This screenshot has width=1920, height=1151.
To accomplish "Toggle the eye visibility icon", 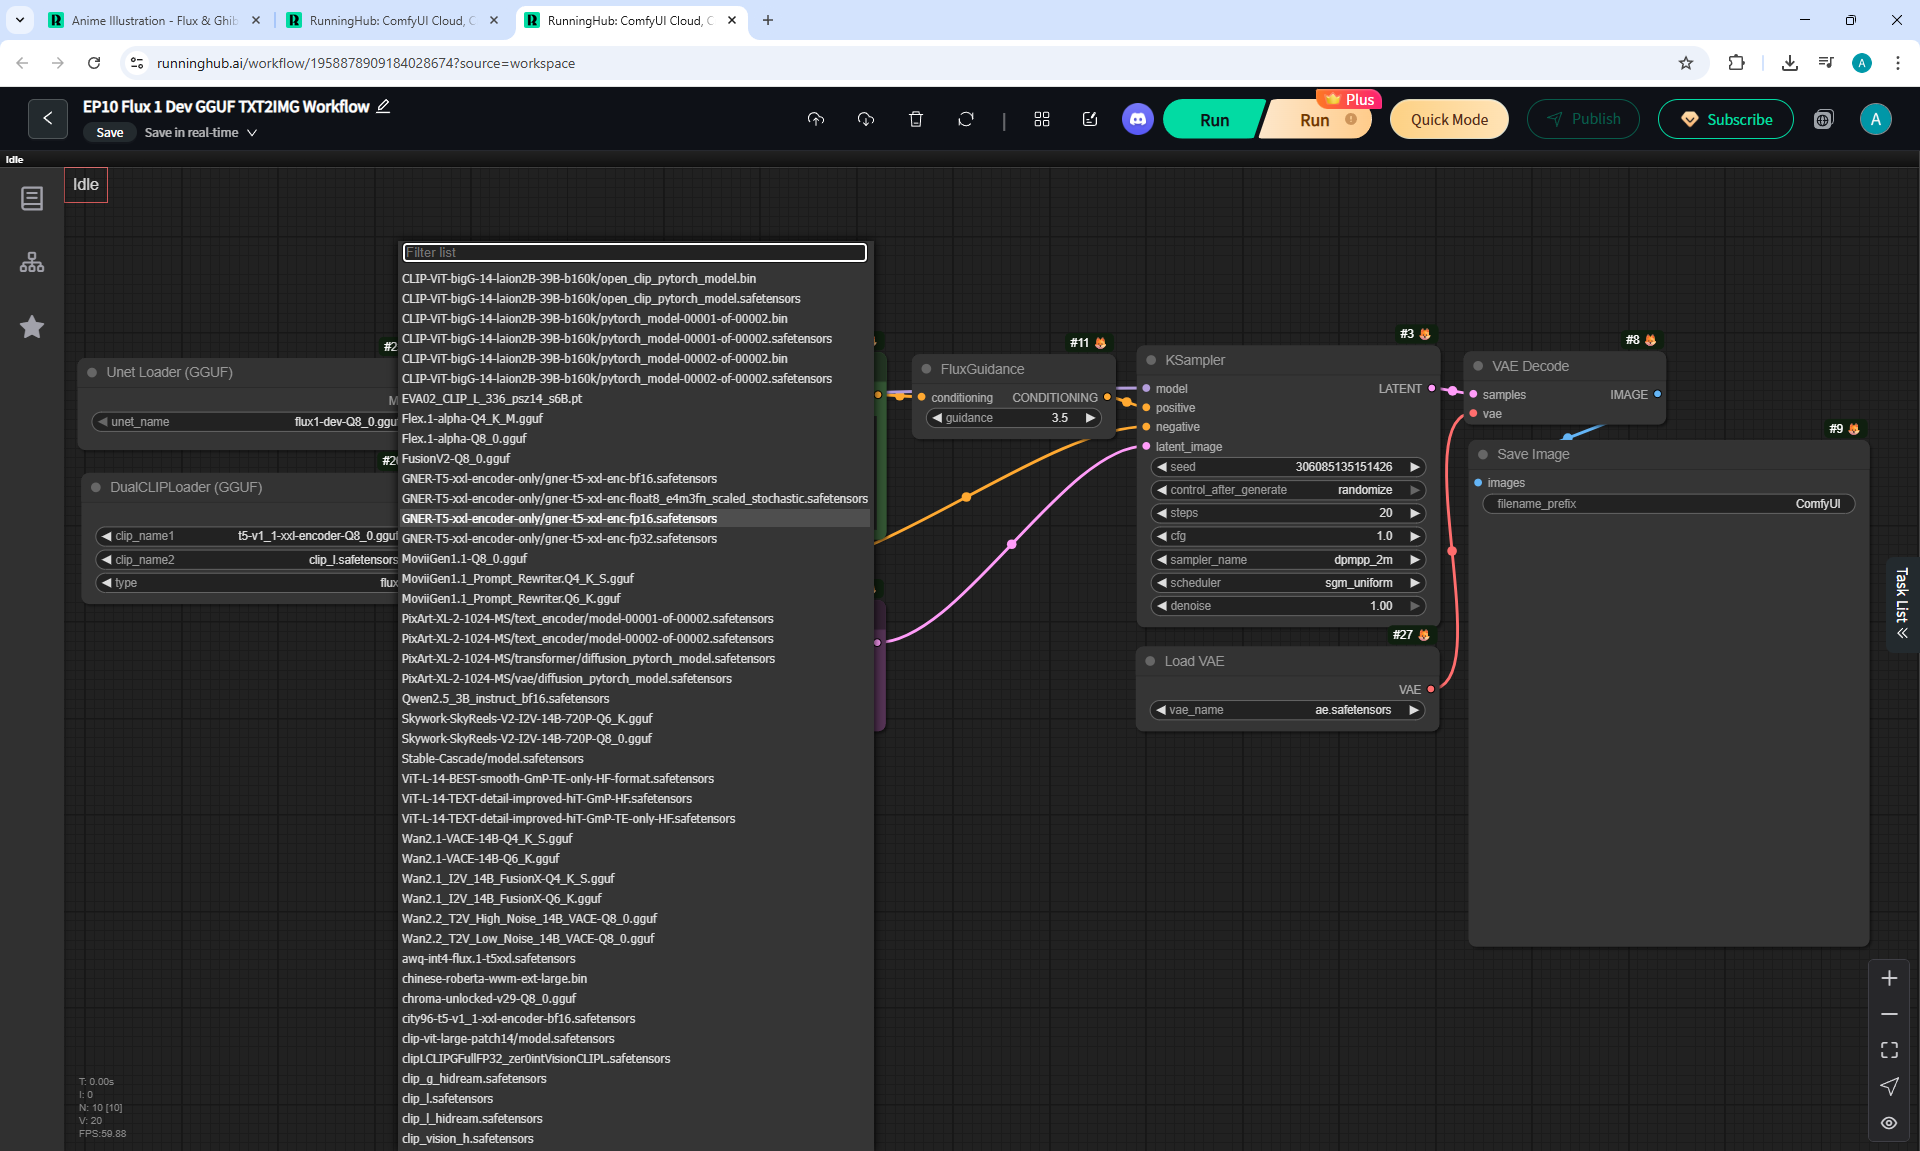I will tap(1889, 1123).
